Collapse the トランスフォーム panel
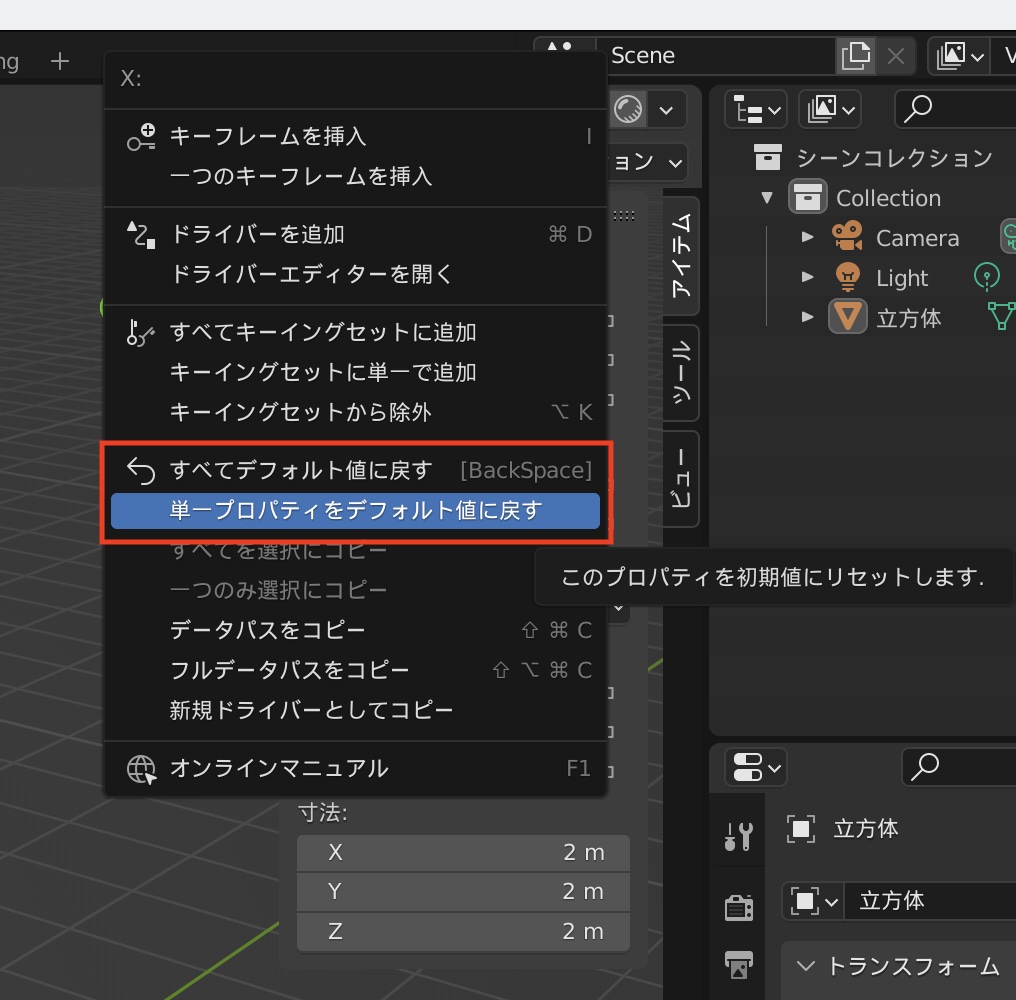Viewport: 1016px width, 1000px height. pos(806,966)
